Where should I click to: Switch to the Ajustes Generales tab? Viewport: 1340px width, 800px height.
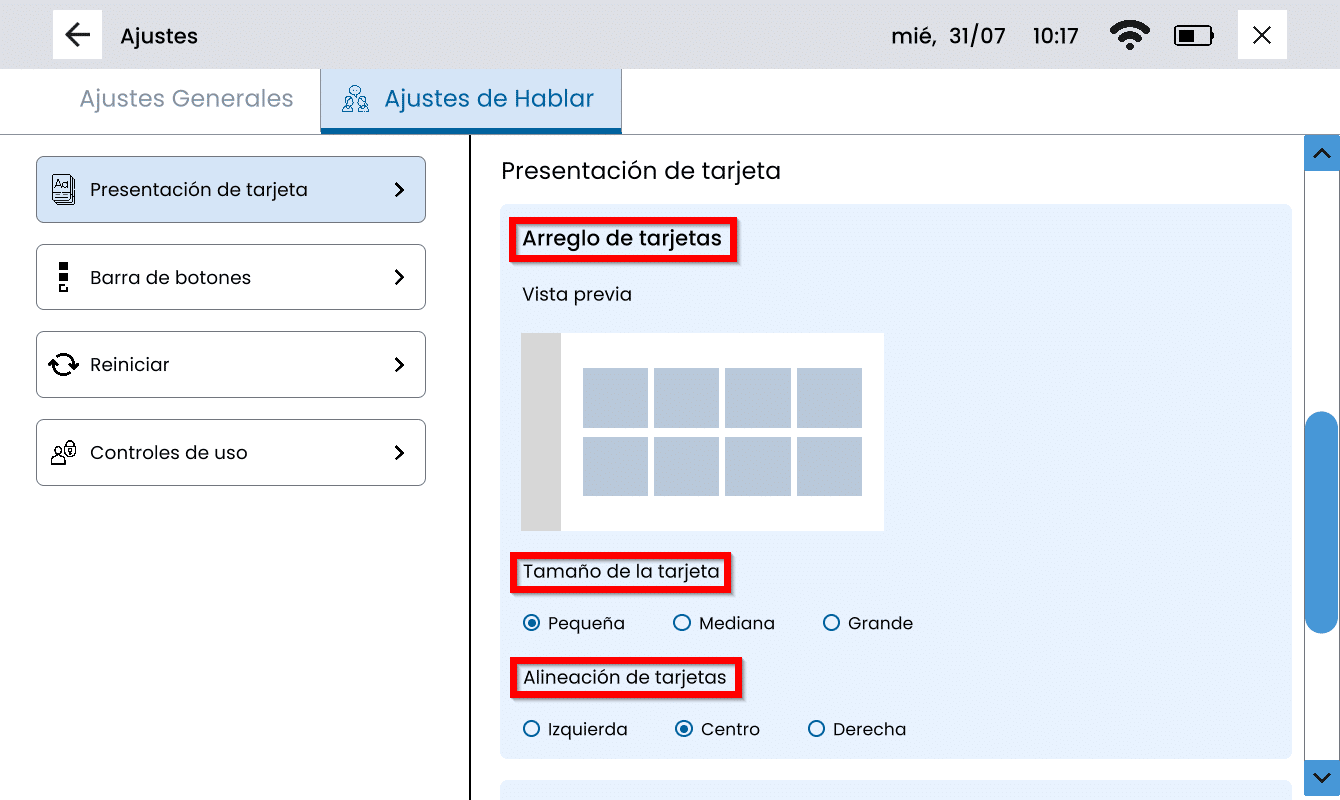click(186, 99)
